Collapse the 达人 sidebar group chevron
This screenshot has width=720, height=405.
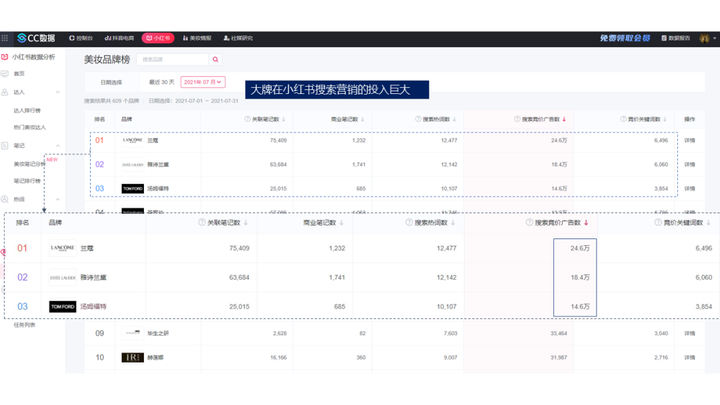click(58, 92)
